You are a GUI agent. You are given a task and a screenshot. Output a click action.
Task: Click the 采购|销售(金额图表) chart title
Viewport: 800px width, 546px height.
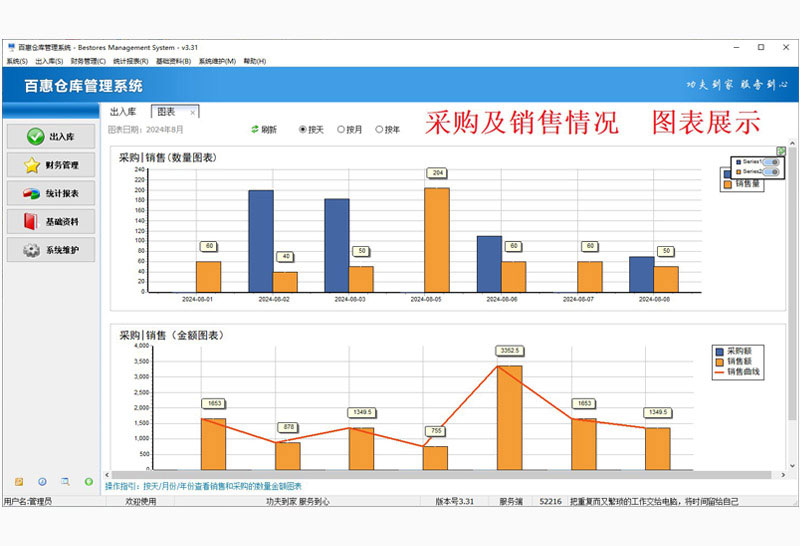[171, 335]
